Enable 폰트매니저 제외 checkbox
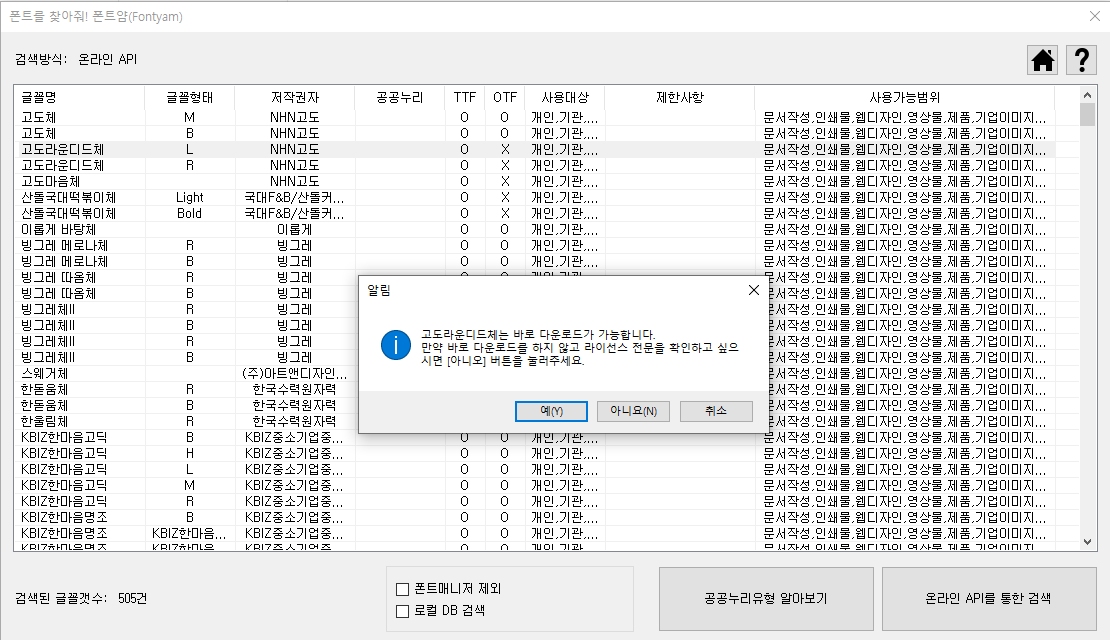This screenshot has width=1110, height=640. [x=403, y=589]
